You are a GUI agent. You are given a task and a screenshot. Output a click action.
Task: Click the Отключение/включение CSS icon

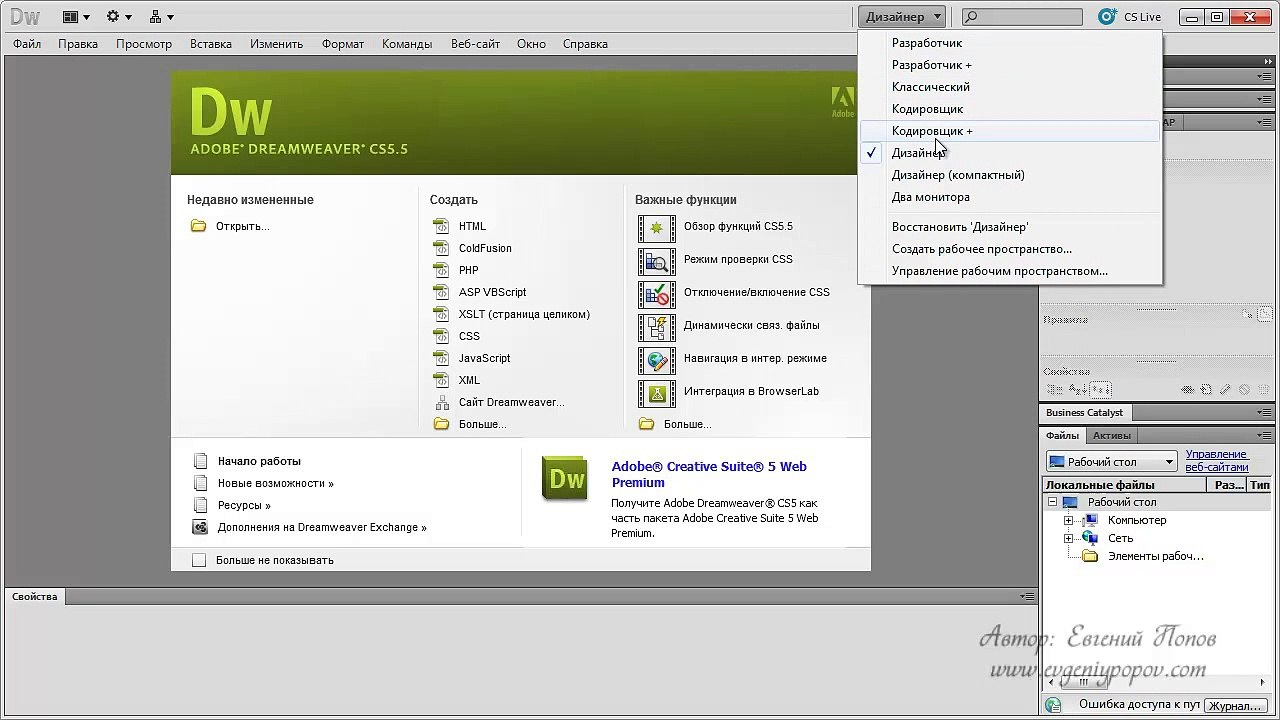pos(657,294)
